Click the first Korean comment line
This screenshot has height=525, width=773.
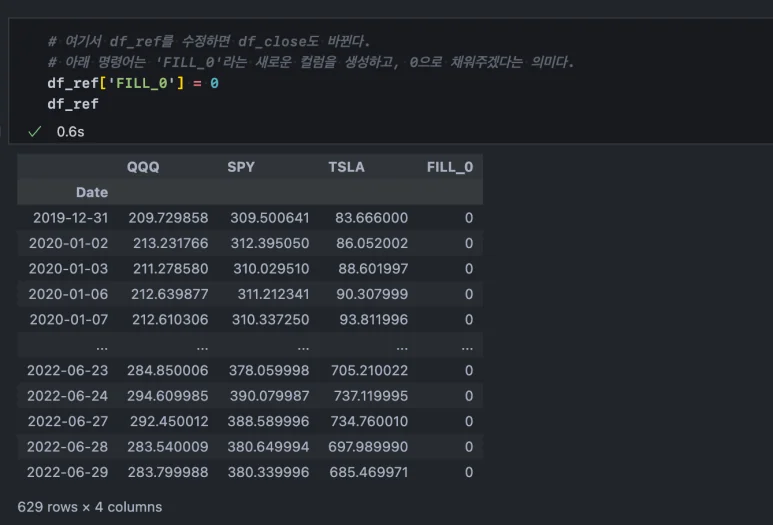(208, 41)
